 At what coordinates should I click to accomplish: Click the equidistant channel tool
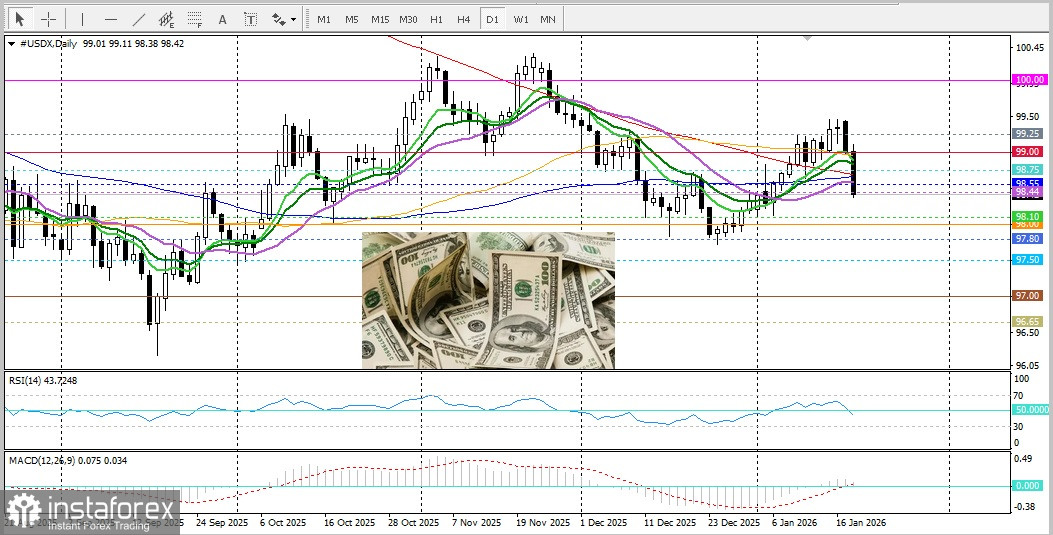(x=166, y=19)
